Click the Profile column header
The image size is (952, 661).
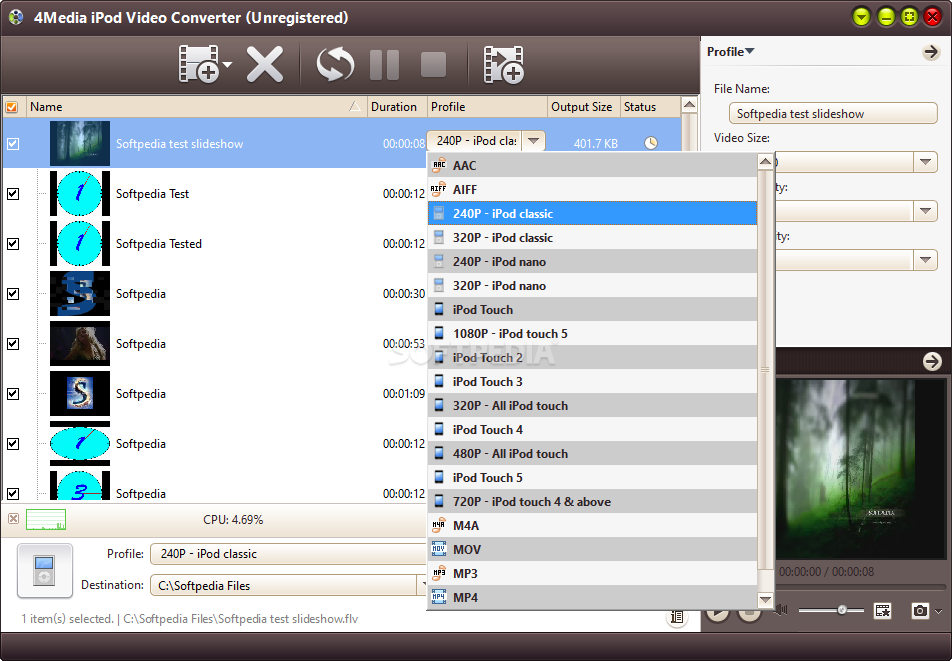point(487,107)
